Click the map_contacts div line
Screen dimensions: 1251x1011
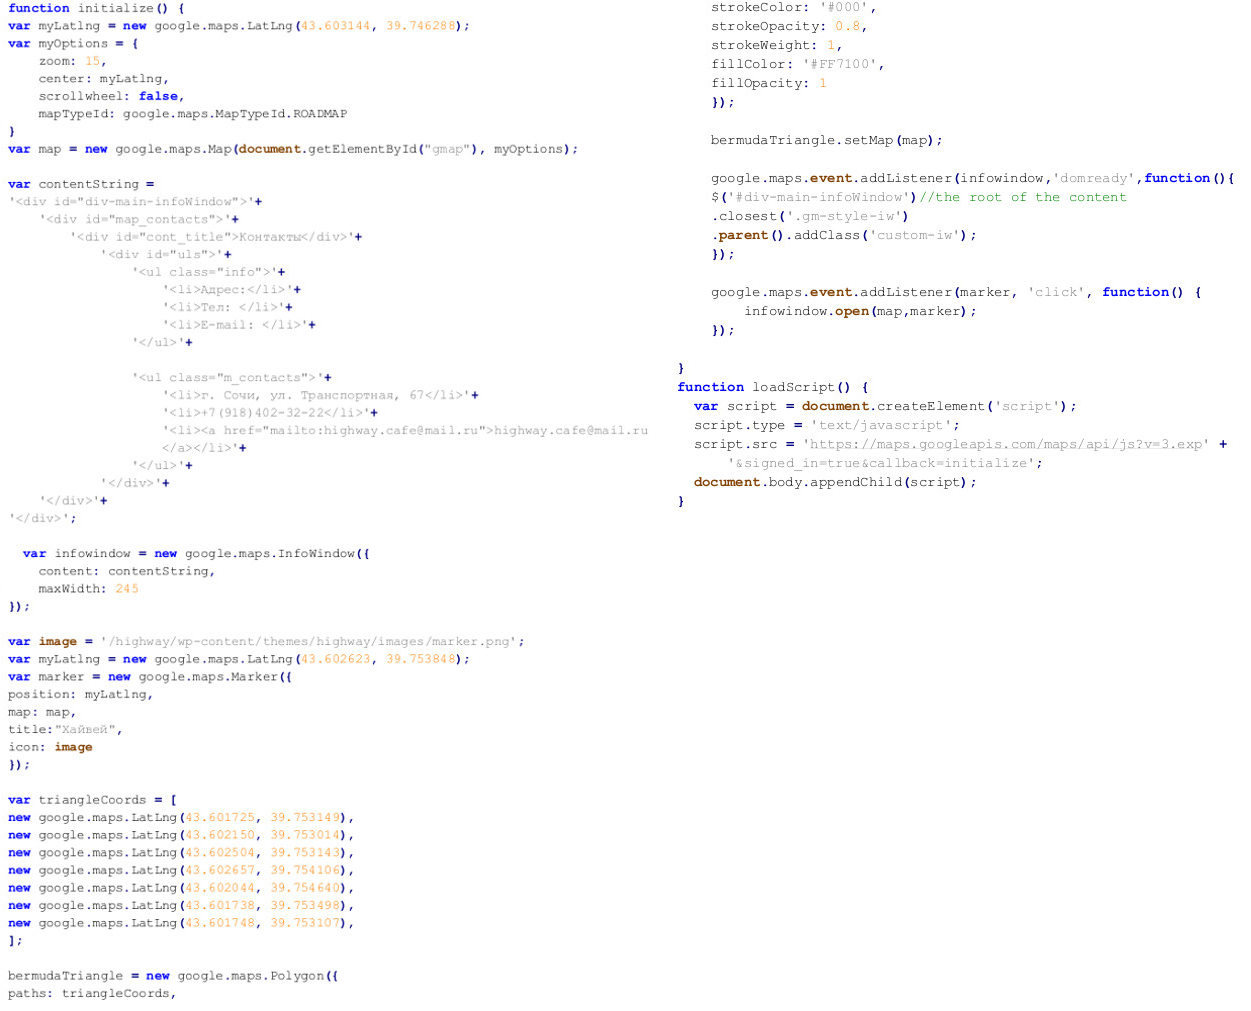click(140, 220)
